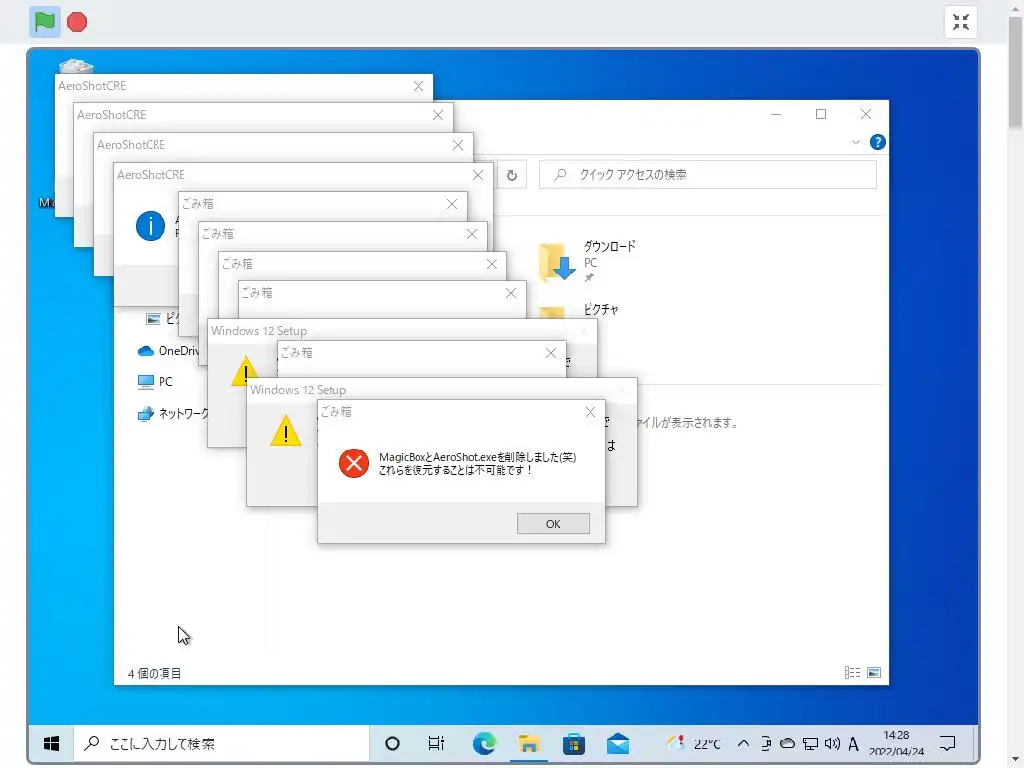Show hidden tray icons chevron
1024x768 pixels.
point(743,743)
